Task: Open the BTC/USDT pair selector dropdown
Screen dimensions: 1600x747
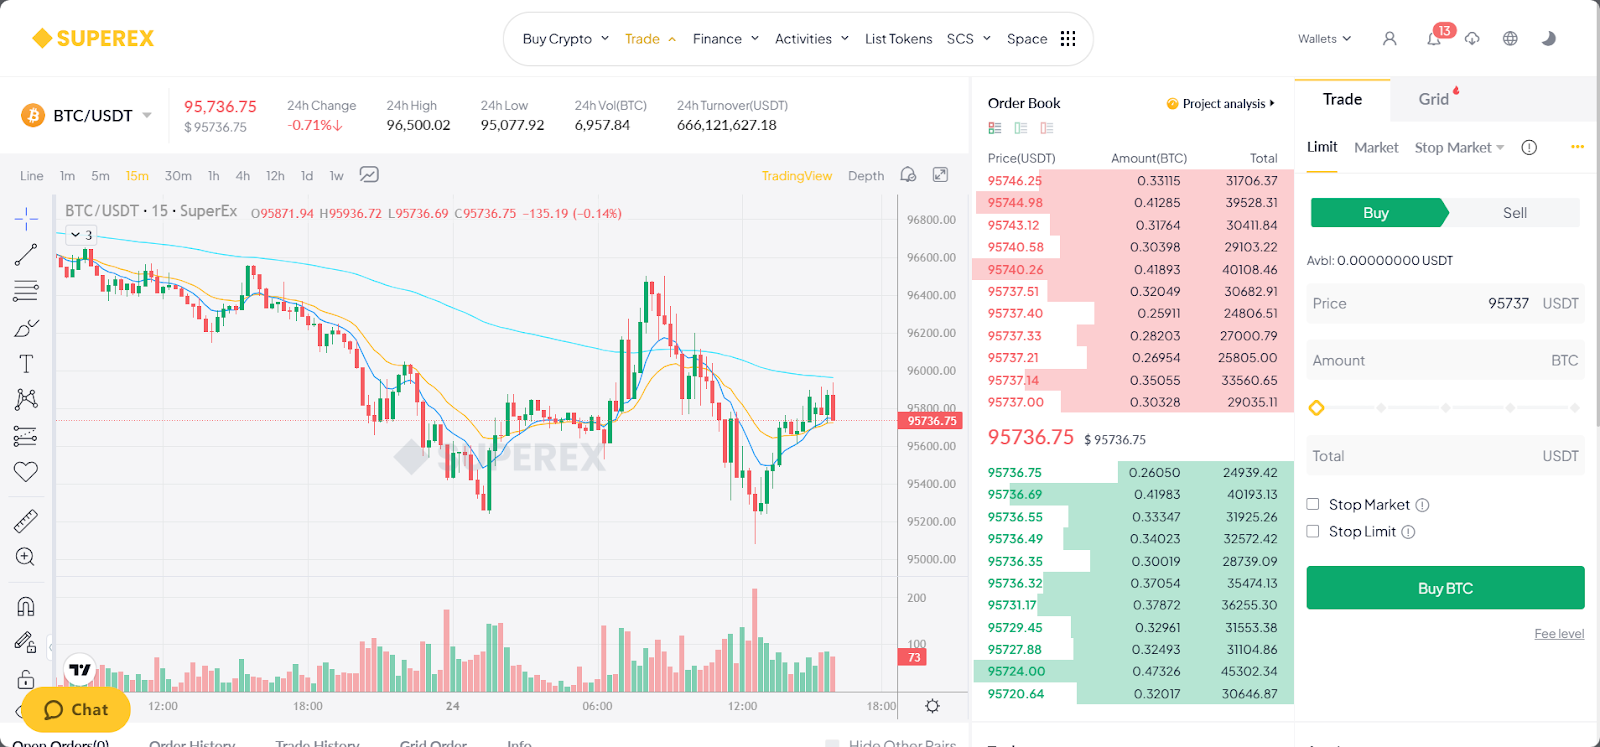Action: pyautogui.click(x=147, y=115)
